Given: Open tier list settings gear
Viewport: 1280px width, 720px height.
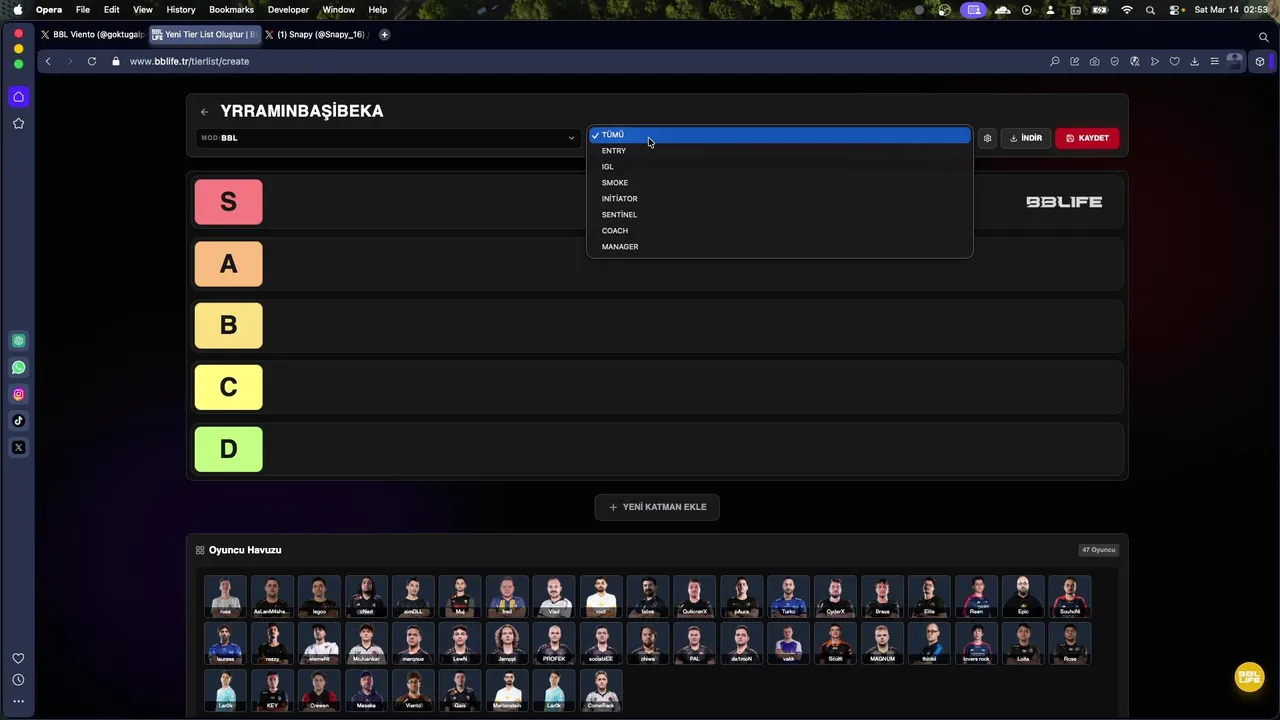Looking at the screenshot, I should (x=987, y=138).
